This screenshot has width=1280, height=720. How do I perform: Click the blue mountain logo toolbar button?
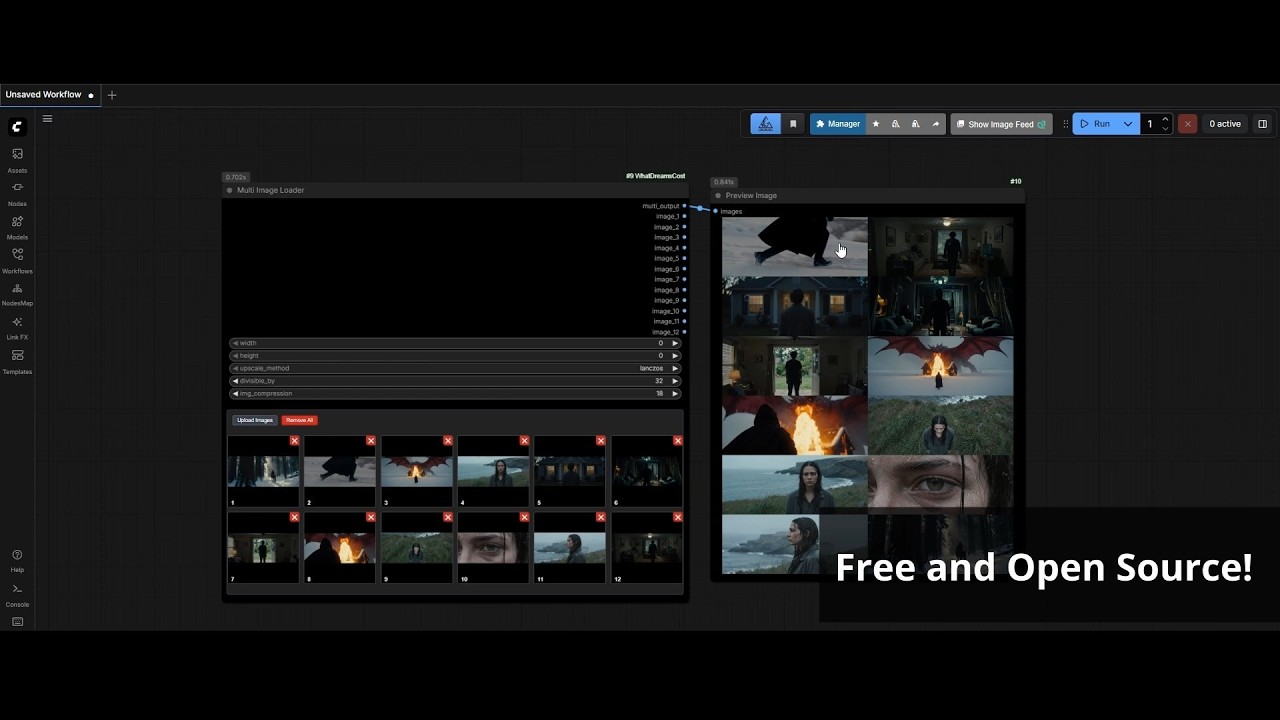pos(765,124)
